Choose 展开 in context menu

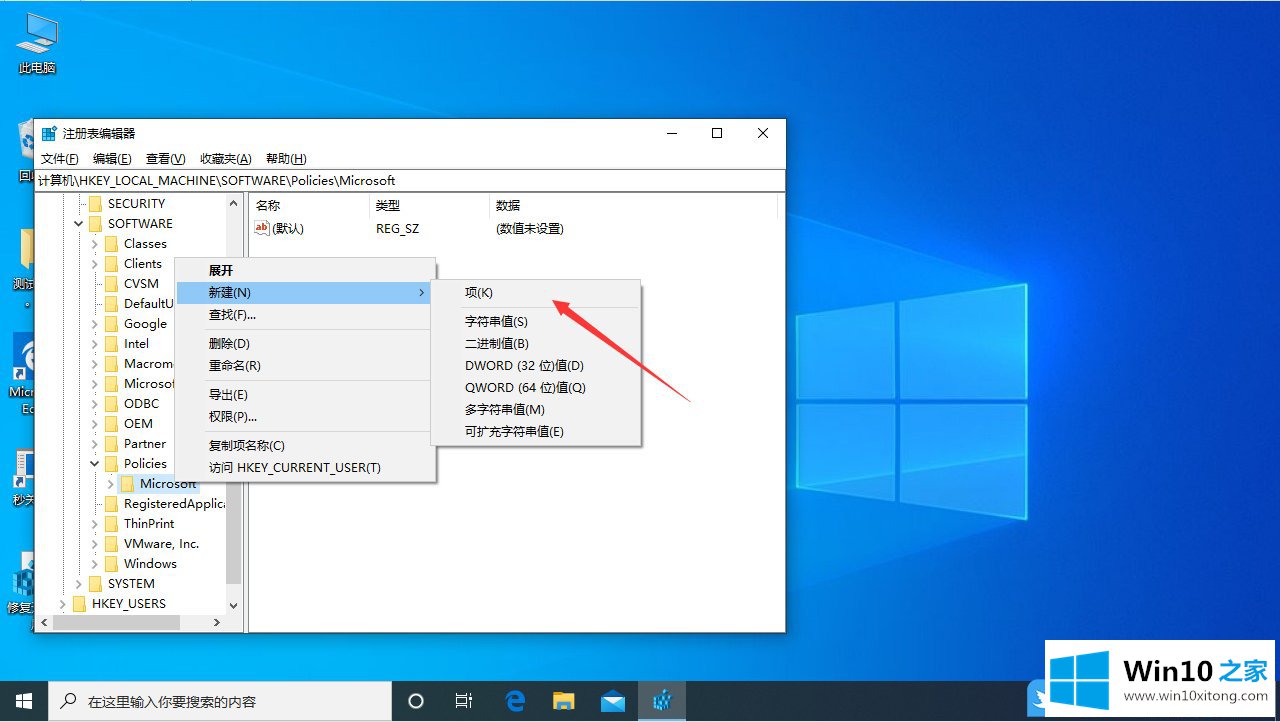pyautogui.click(x=306, y=271)
